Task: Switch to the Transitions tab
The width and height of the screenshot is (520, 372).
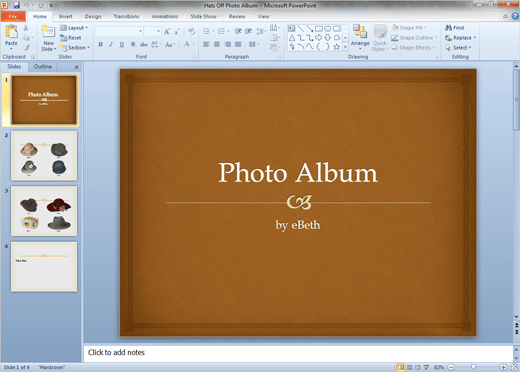Action: pyautogui.click(x=126, y=16)
